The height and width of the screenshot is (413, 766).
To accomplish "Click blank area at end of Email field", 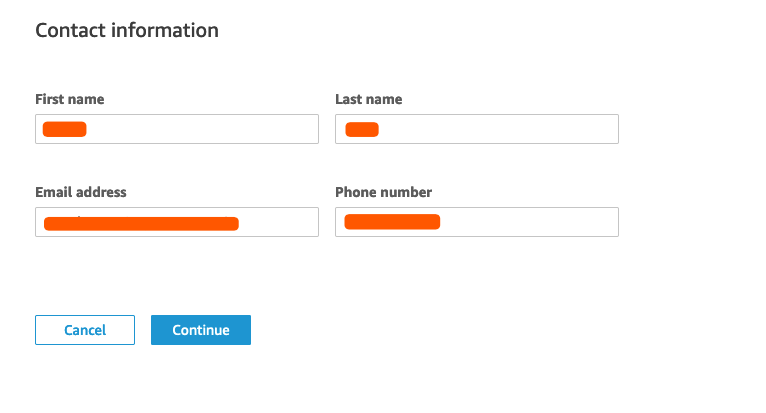I will [x=285, y=222].
